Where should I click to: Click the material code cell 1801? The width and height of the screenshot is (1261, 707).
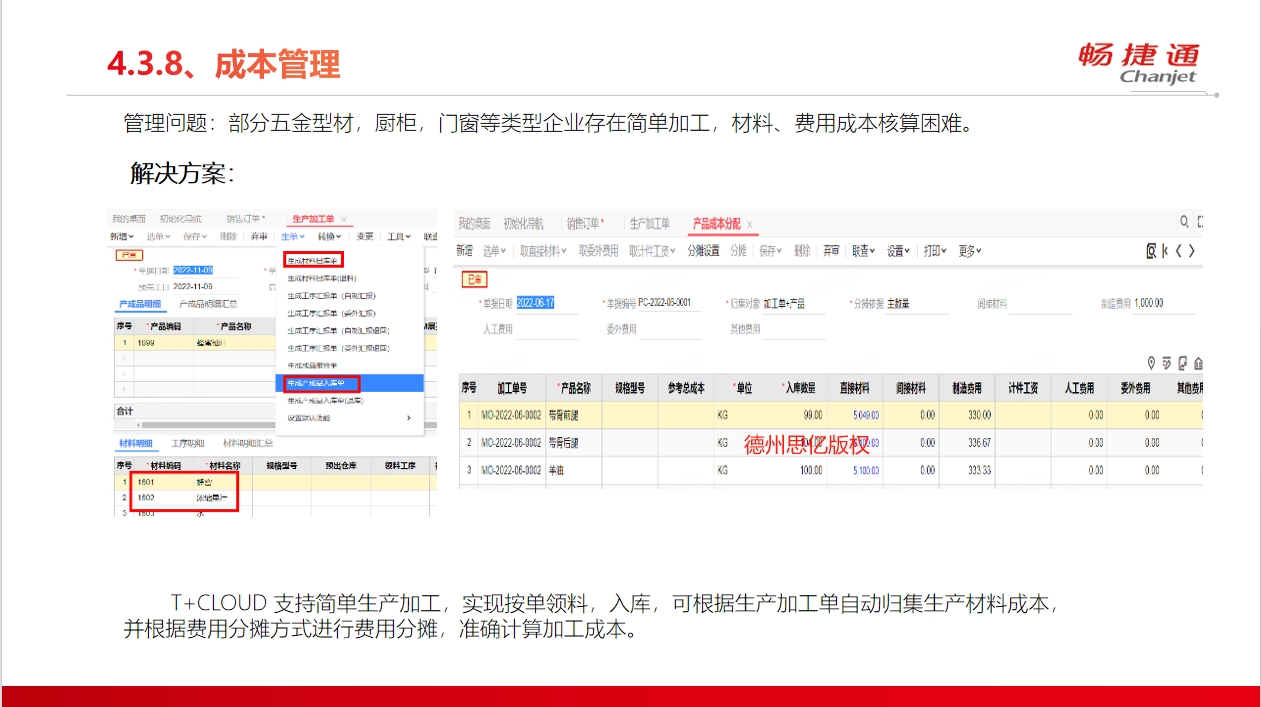(163, 482)
